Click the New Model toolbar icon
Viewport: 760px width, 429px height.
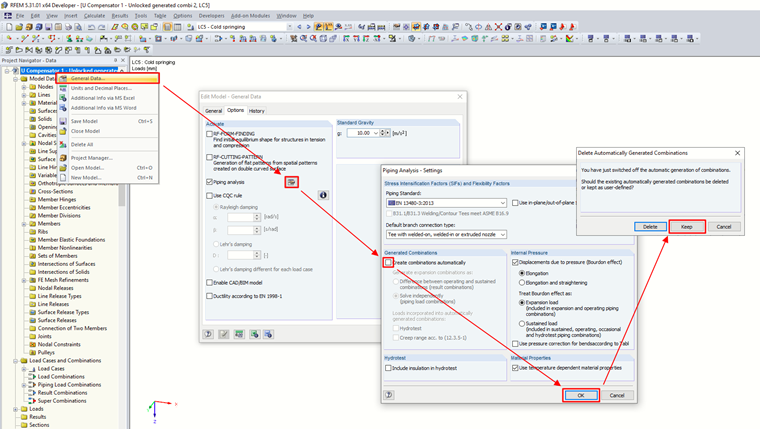pyautogui.click(x=9, y=27)
